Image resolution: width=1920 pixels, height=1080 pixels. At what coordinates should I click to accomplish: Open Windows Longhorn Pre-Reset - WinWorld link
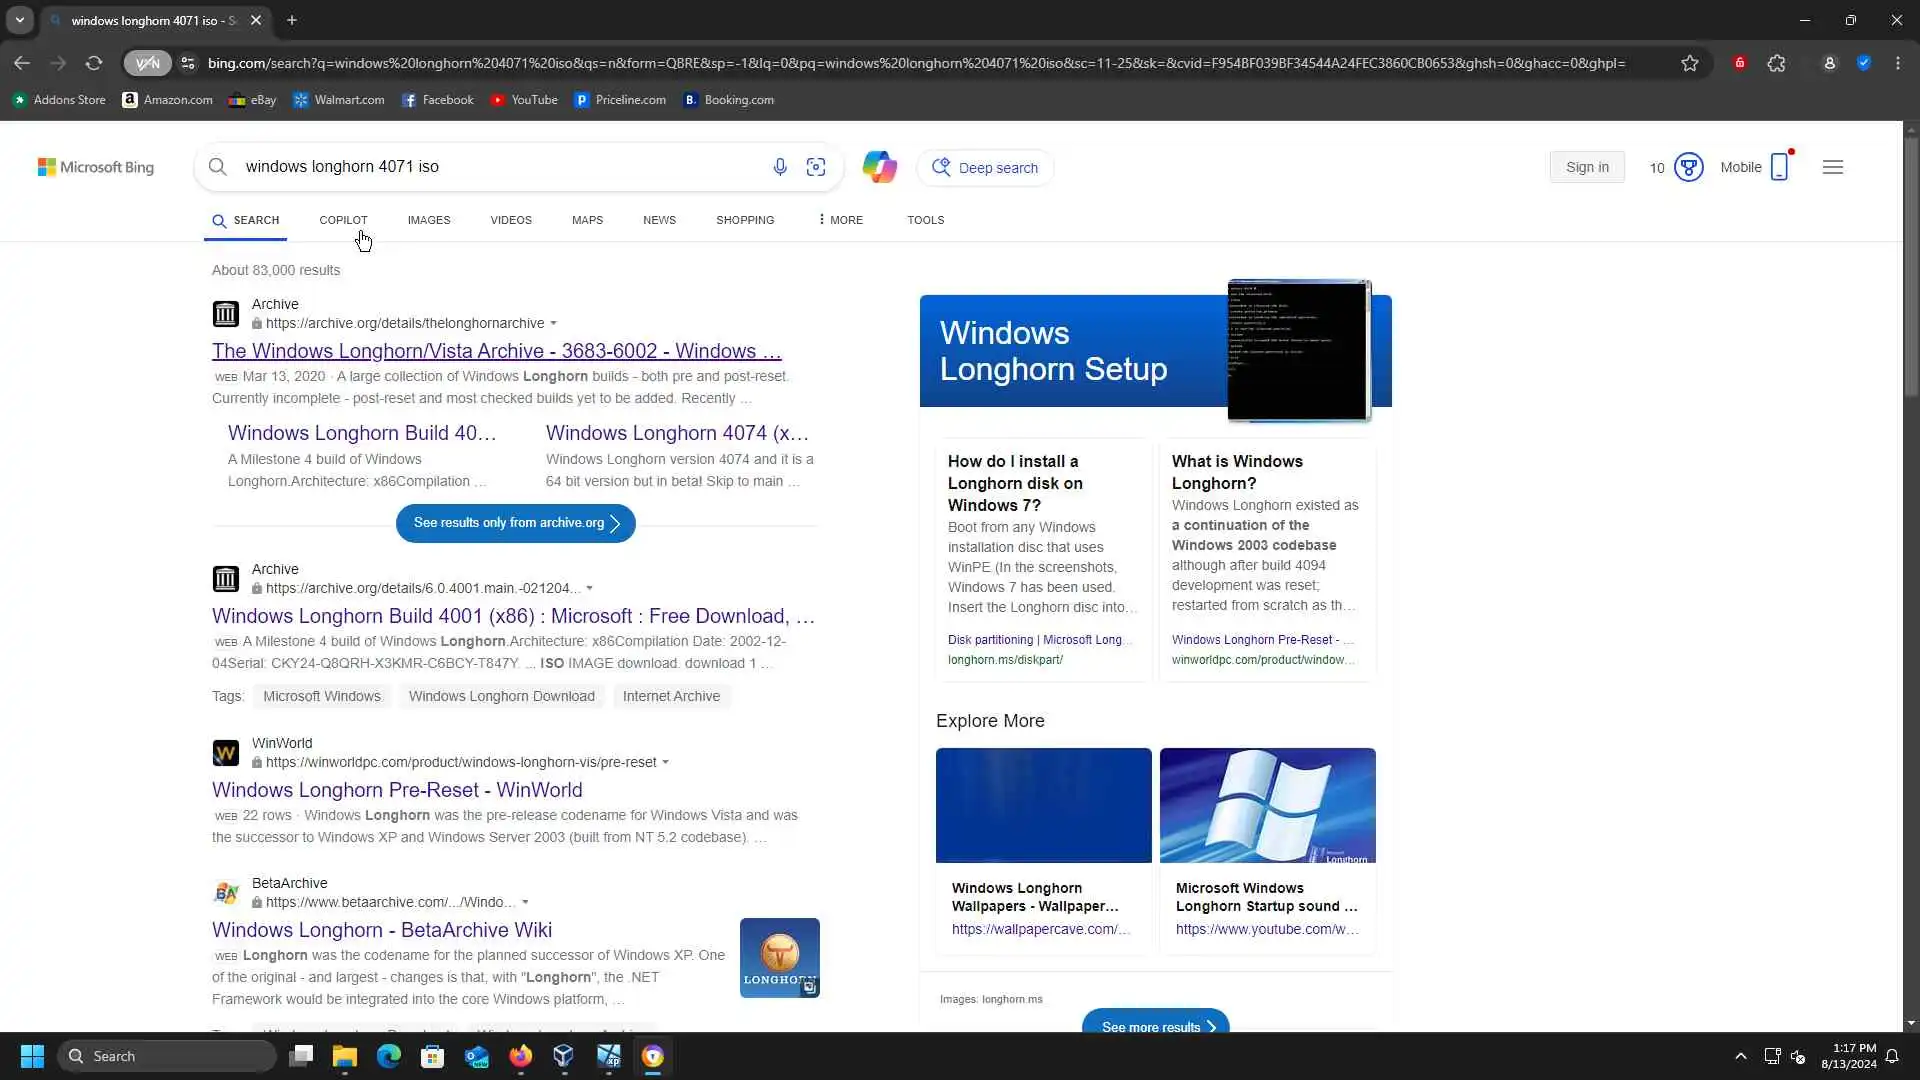pos(396,790)
